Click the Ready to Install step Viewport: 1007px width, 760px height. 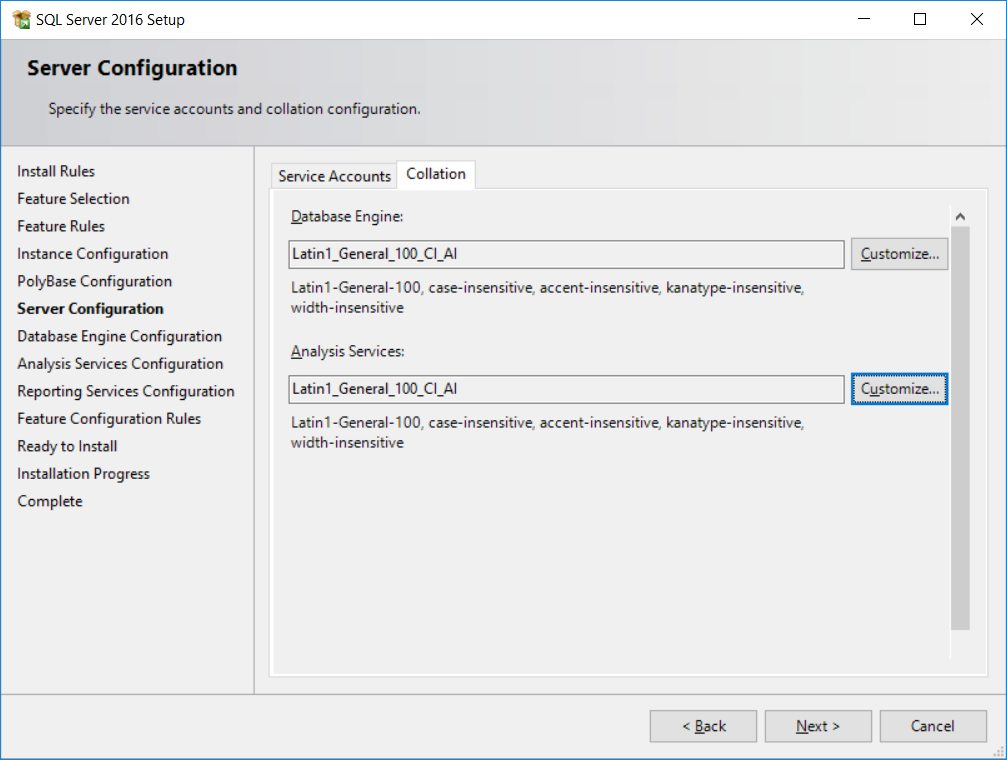67,446
